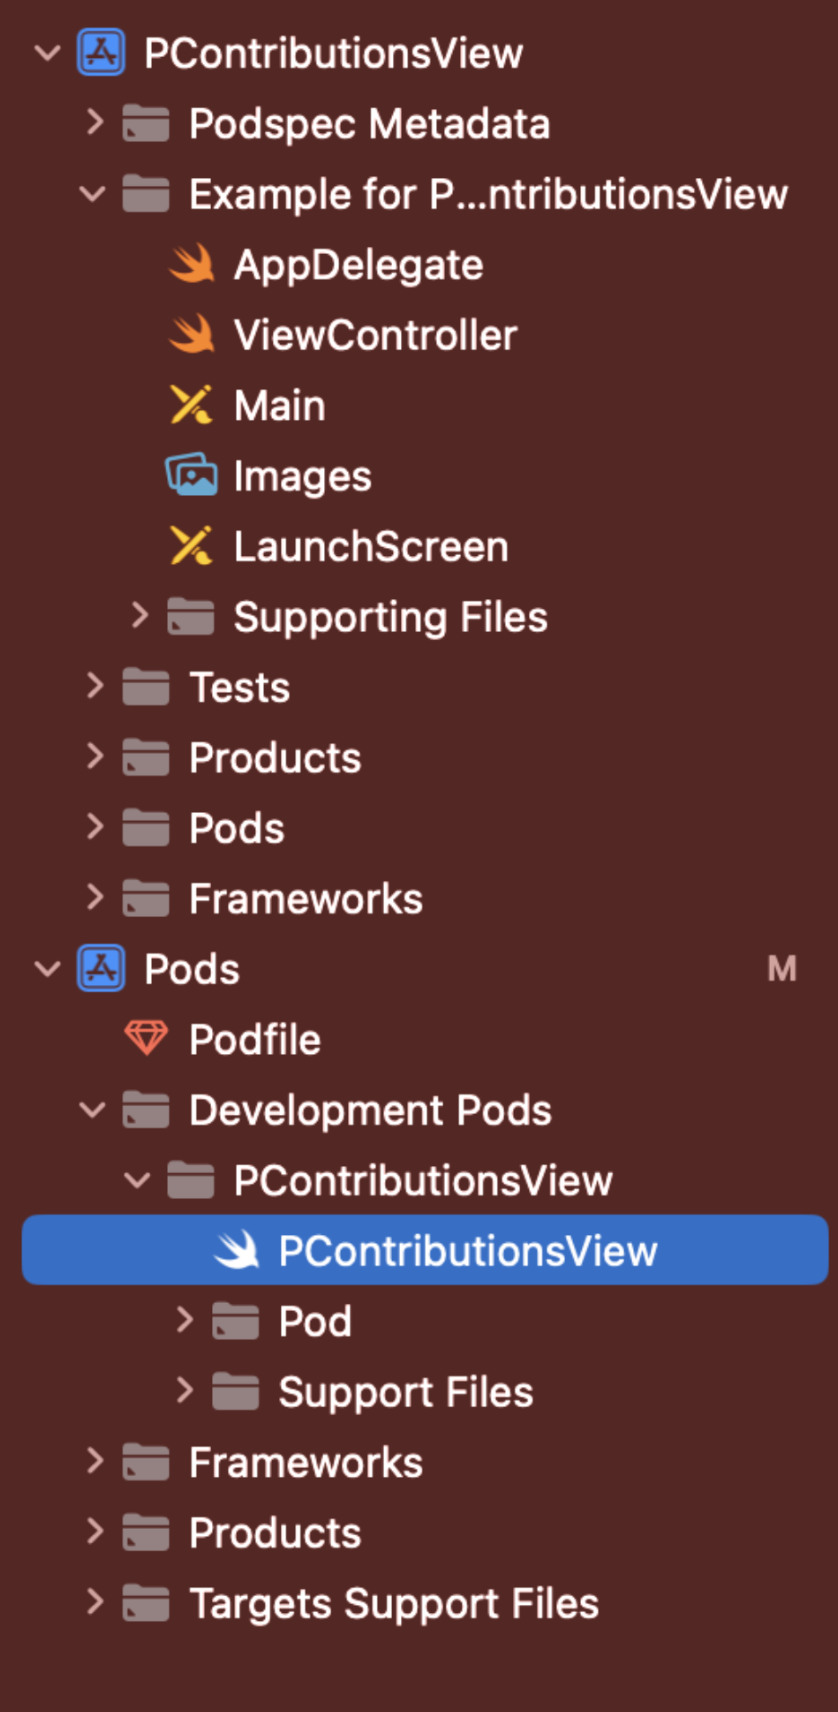
Task: Click the AppDelegate Swift file icon
Action: [191, 265]
